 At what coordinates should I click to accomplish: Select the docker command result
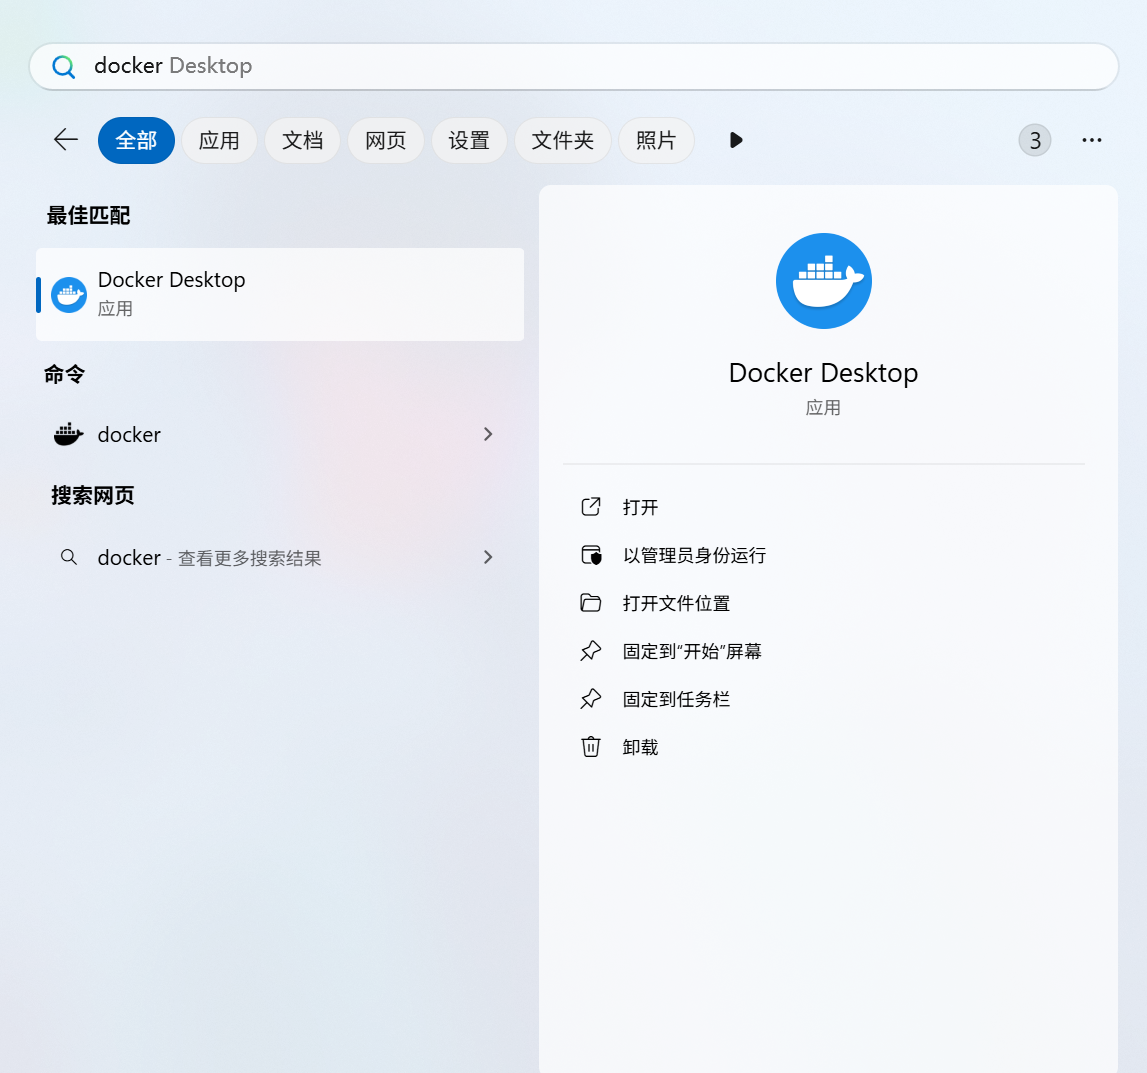coord(280,434)
